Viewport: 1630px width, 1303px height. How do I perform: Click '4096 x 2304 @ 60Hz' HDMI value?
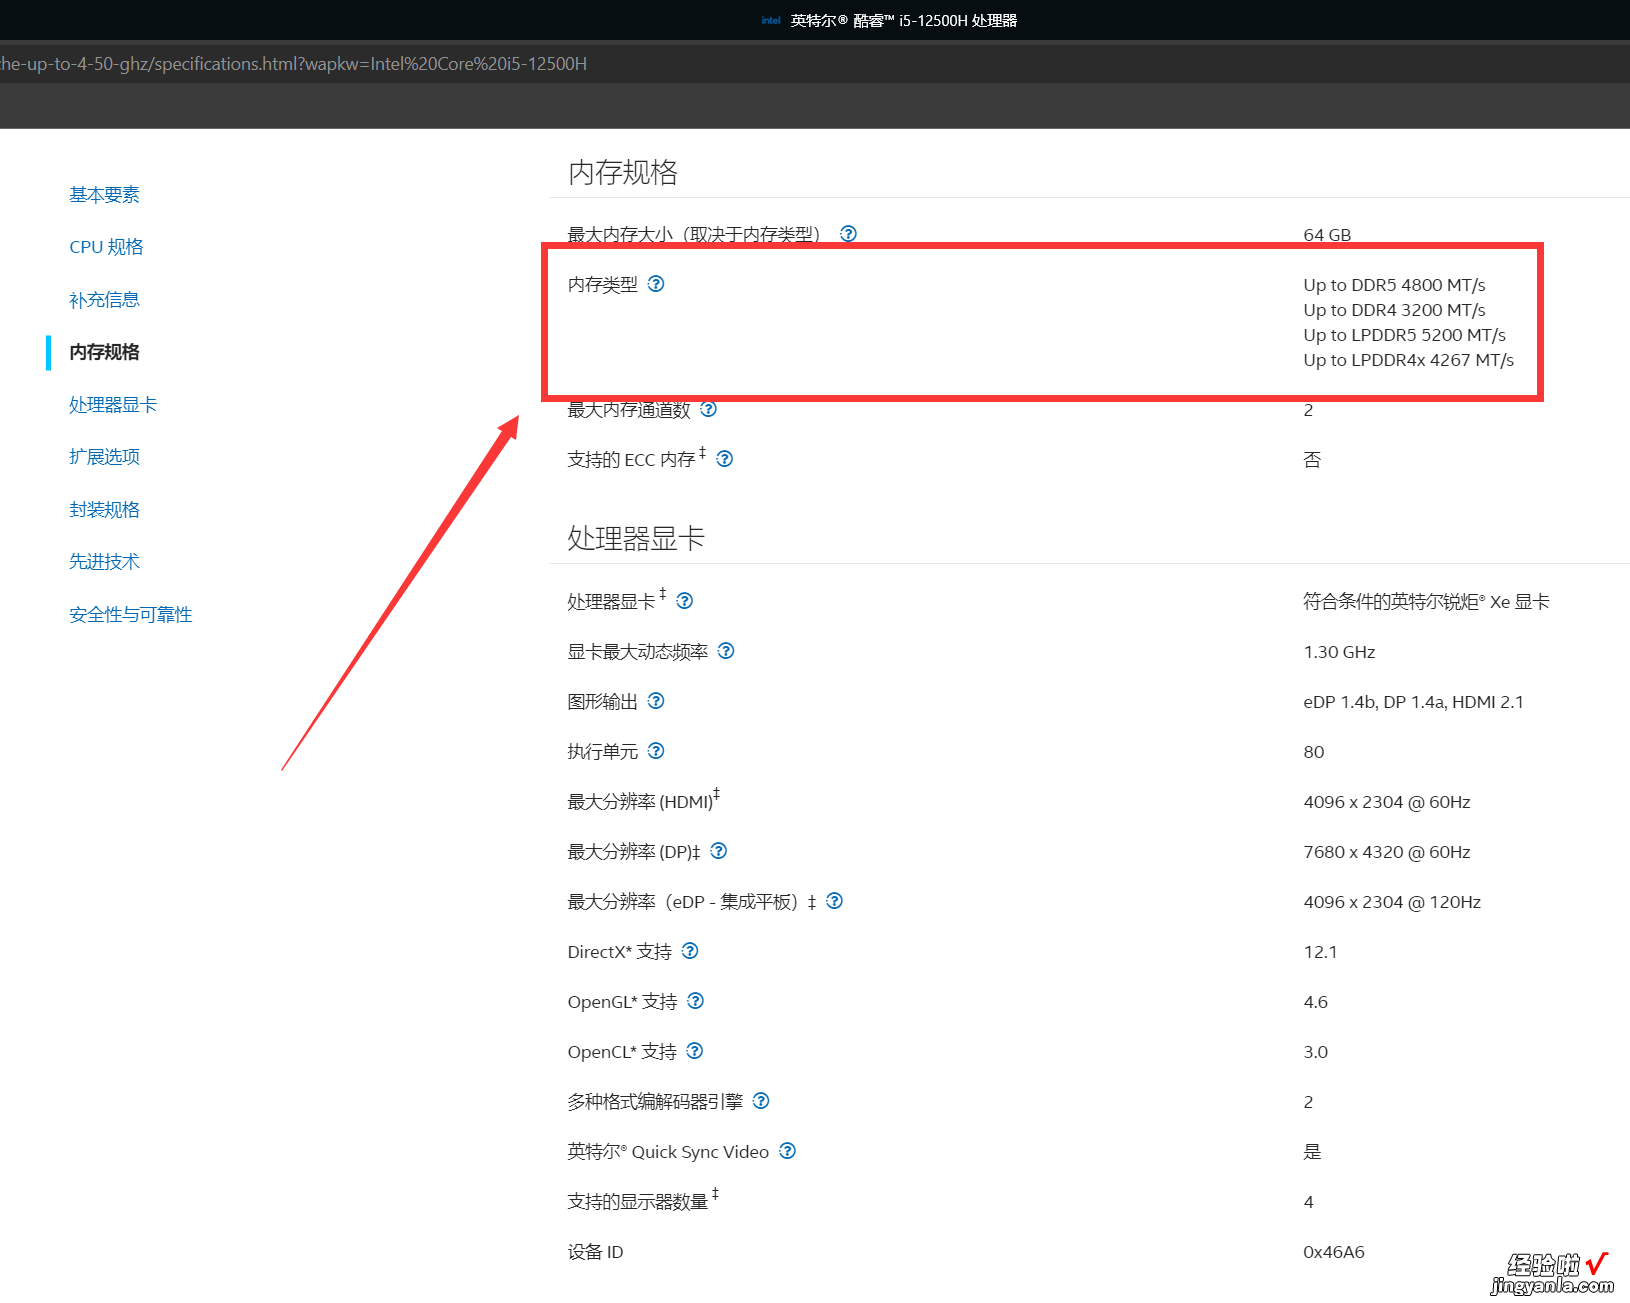(x=1386, y=802)
